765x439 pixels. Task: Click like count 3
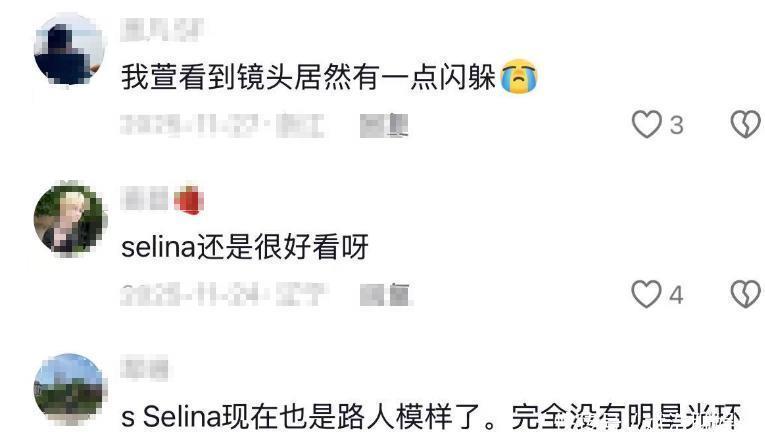coord(676,125)
